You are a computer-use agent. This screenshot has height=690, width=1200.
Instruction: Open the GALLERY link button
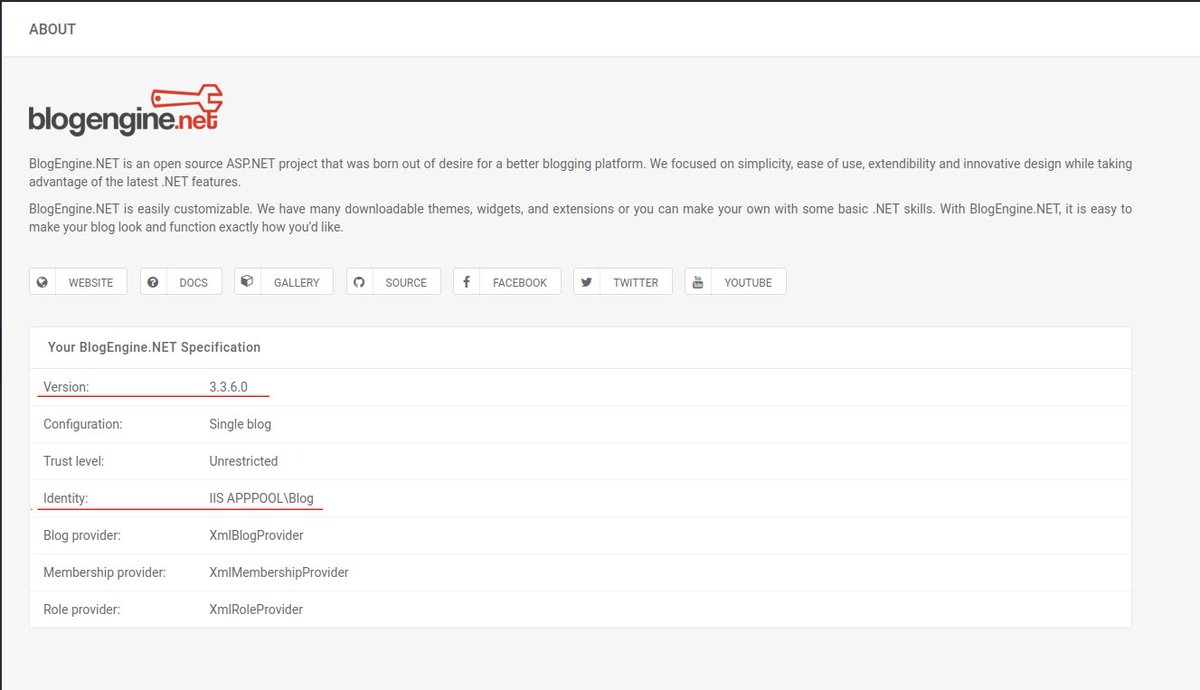point(284,282)
